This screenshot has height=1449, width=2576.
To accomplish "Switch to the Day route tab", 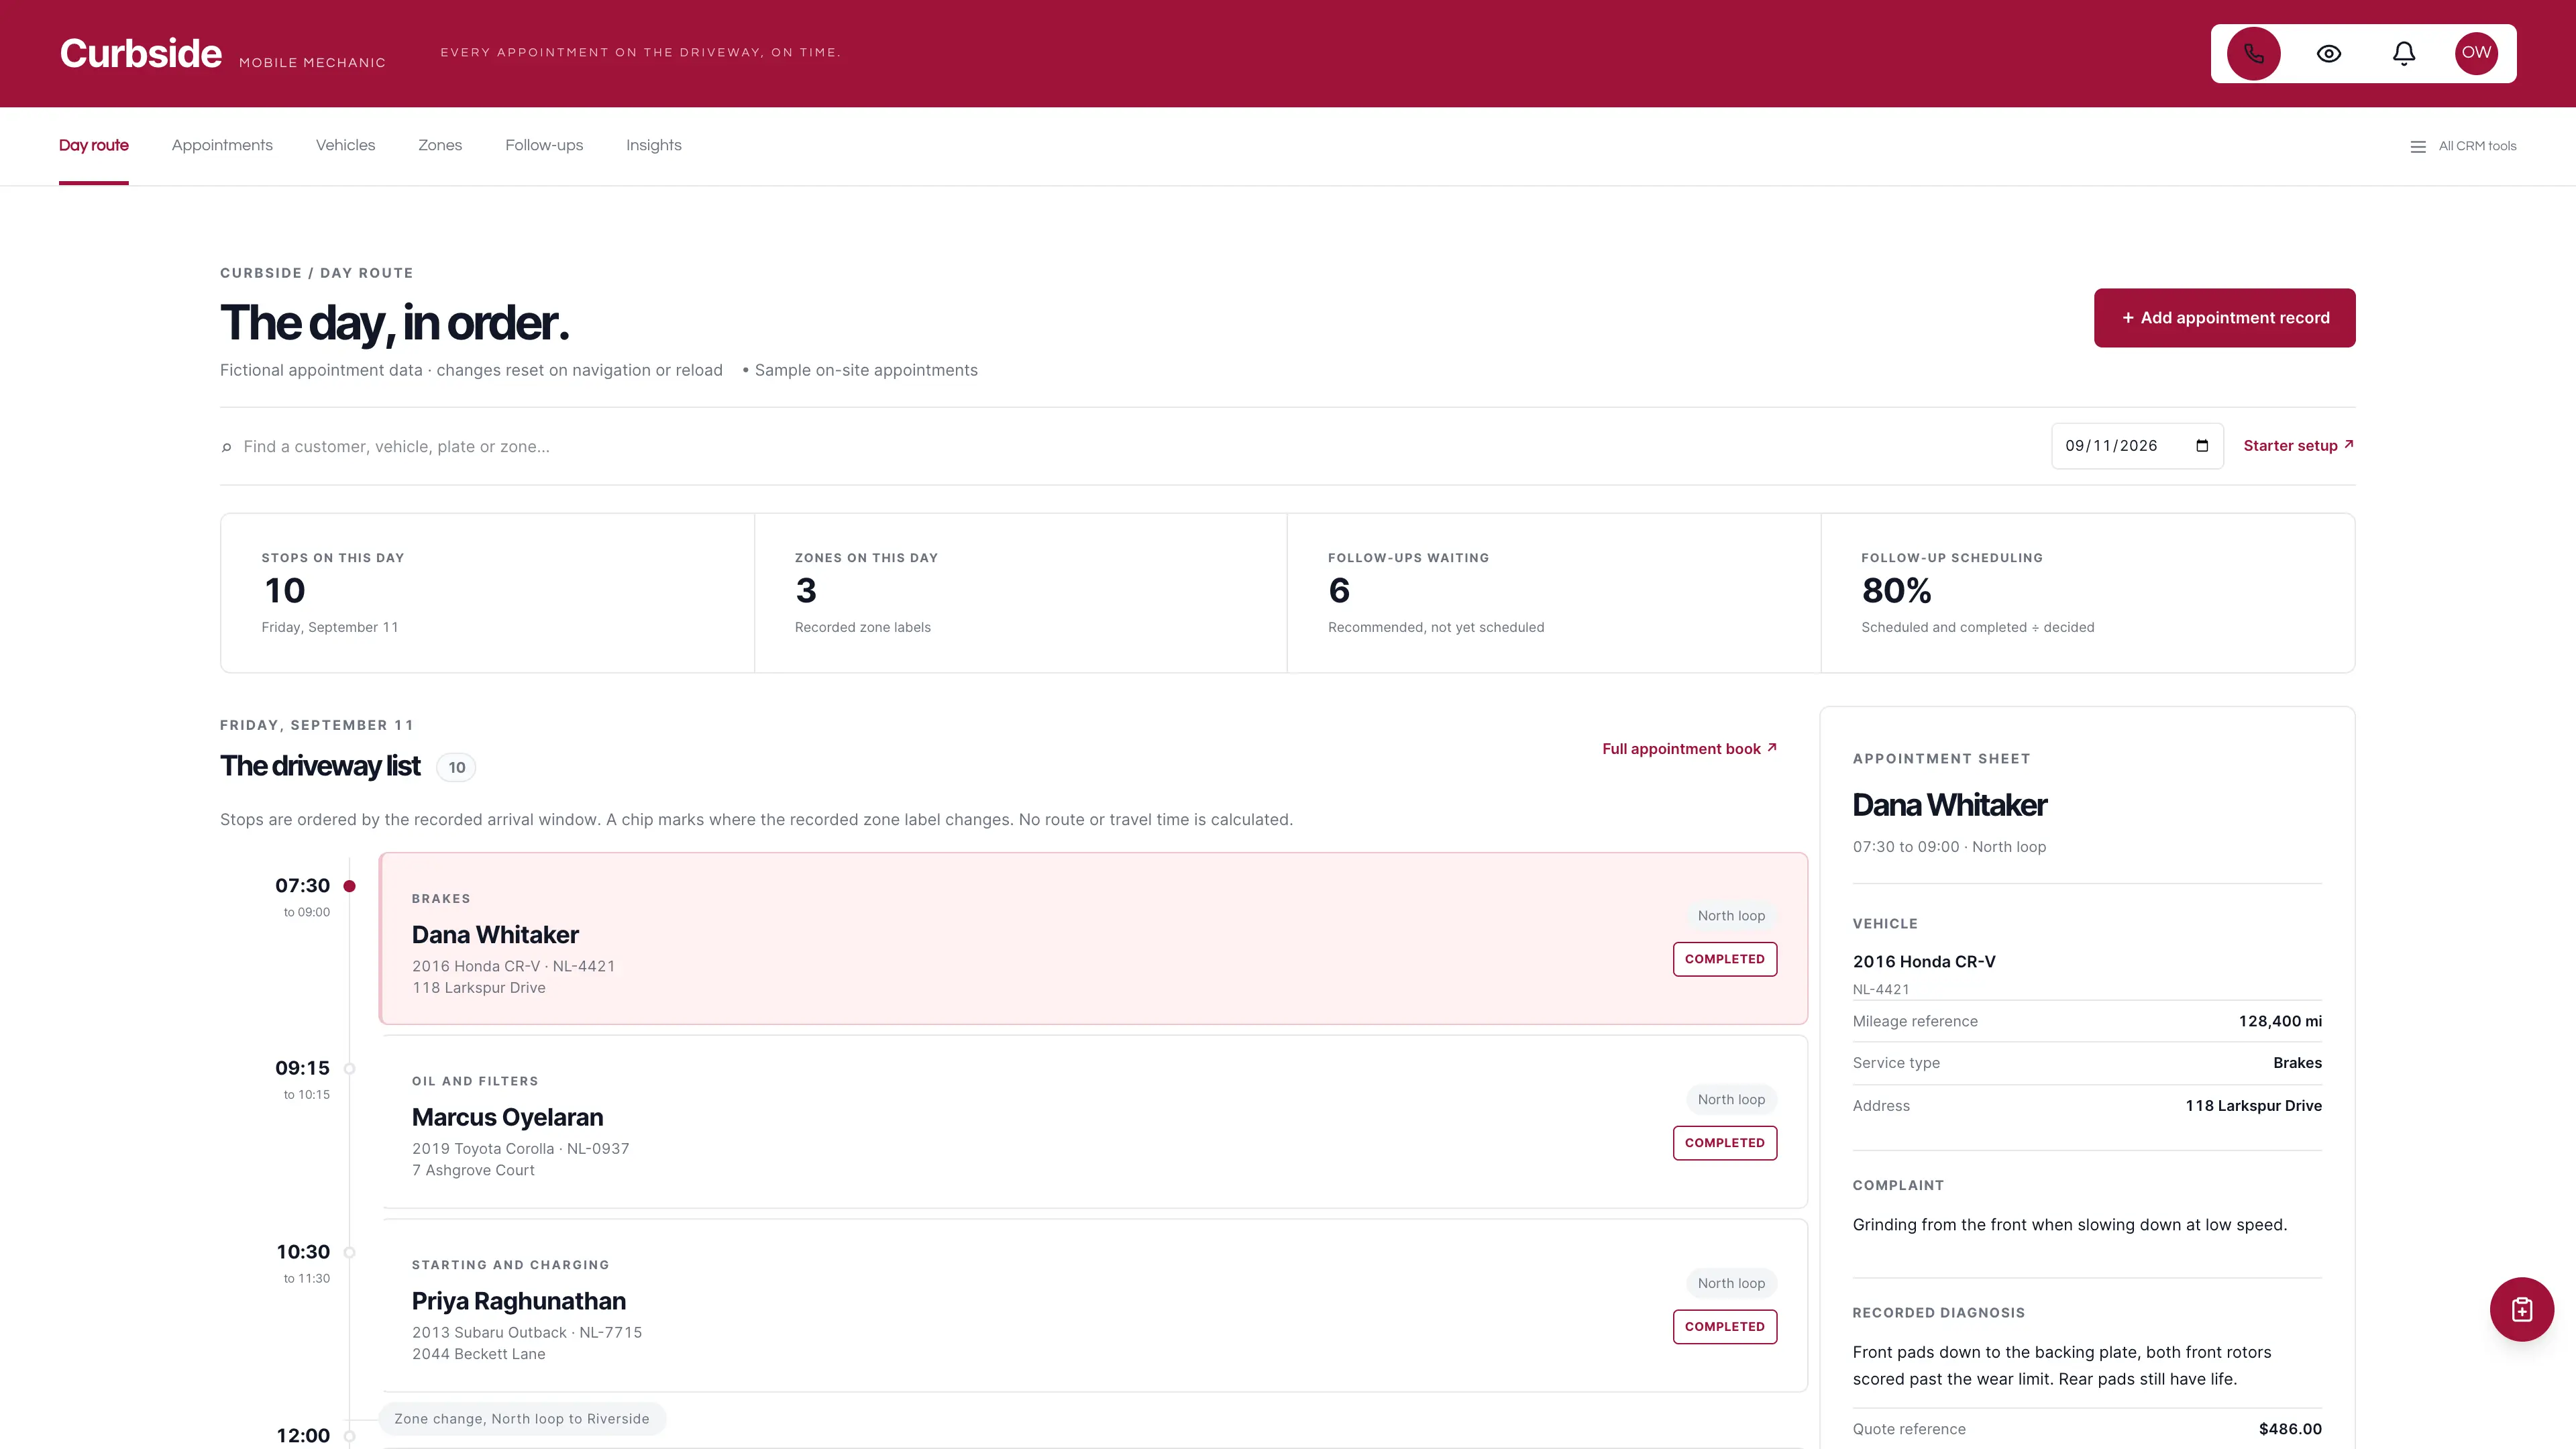I will [x=94, y=146].
